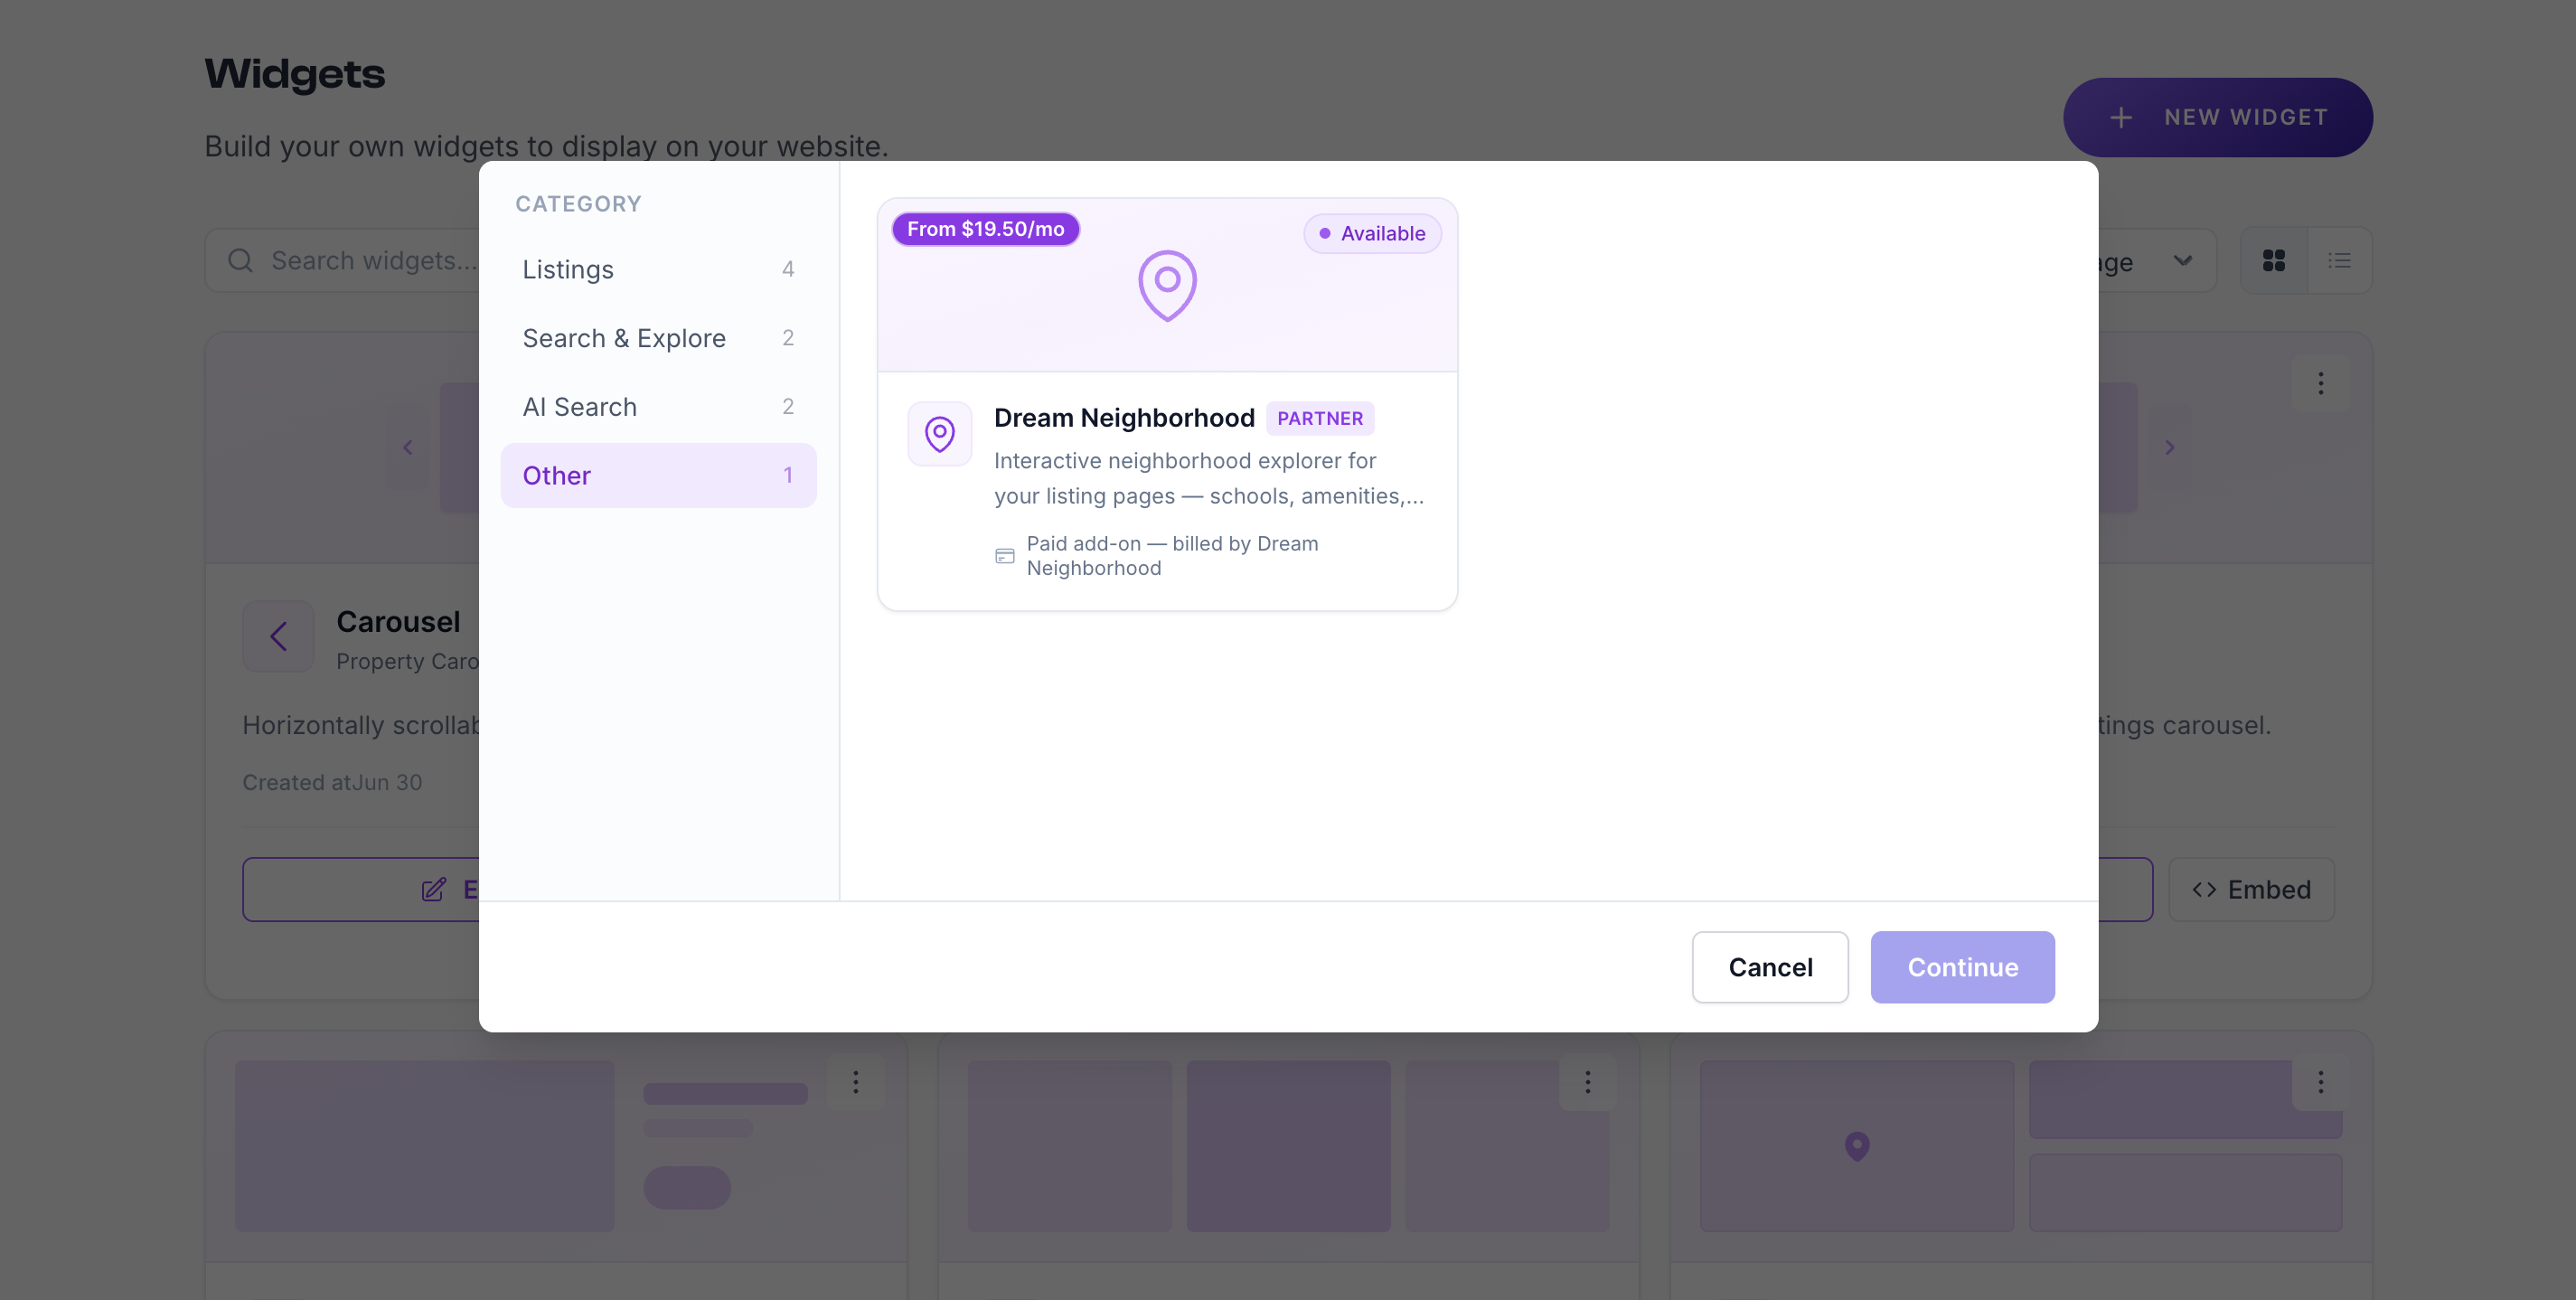Screen dimensions: 2576x1300
Task: Click the credit card billing icon
Action: point(1005,556)
